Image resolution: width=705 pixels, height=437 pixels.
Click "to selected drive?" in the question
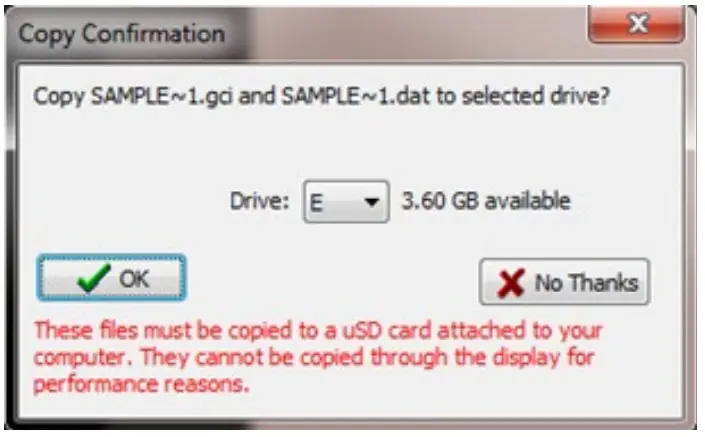522,96
